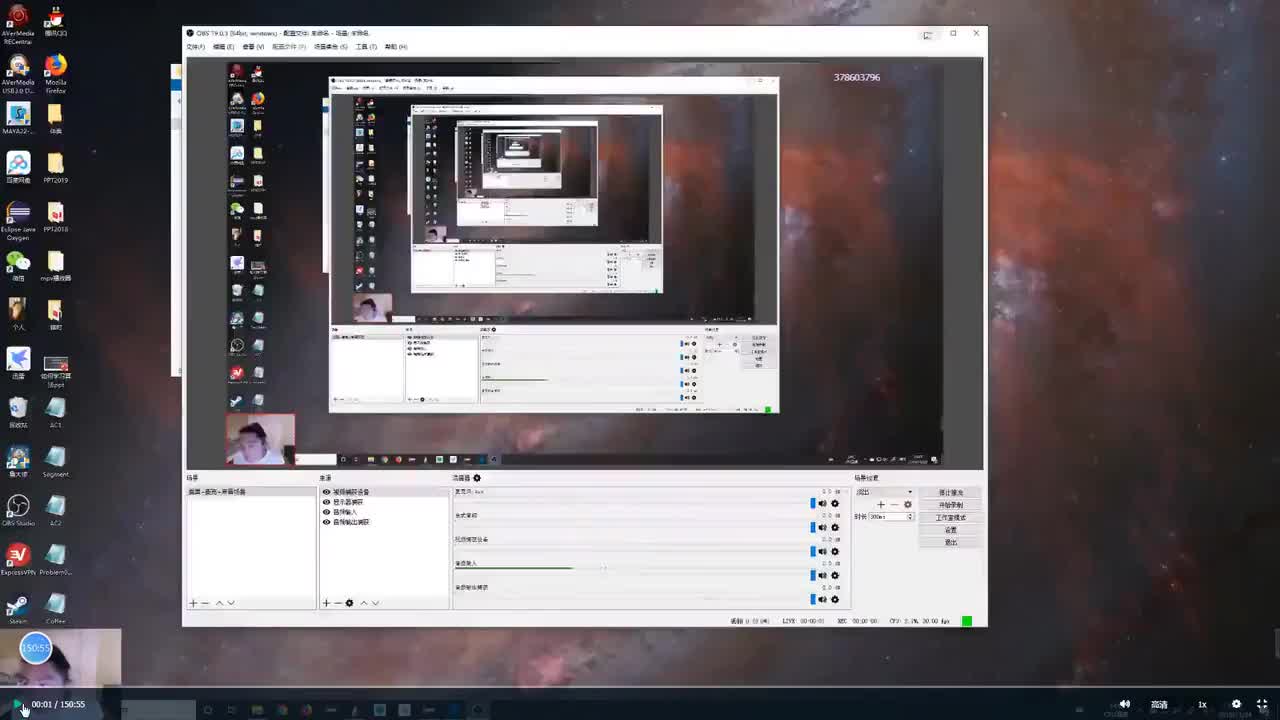This screenshot has width=1280, height=720.
Task: Select the Mozilla Firefox desktop icon
Action: (55, 72)
